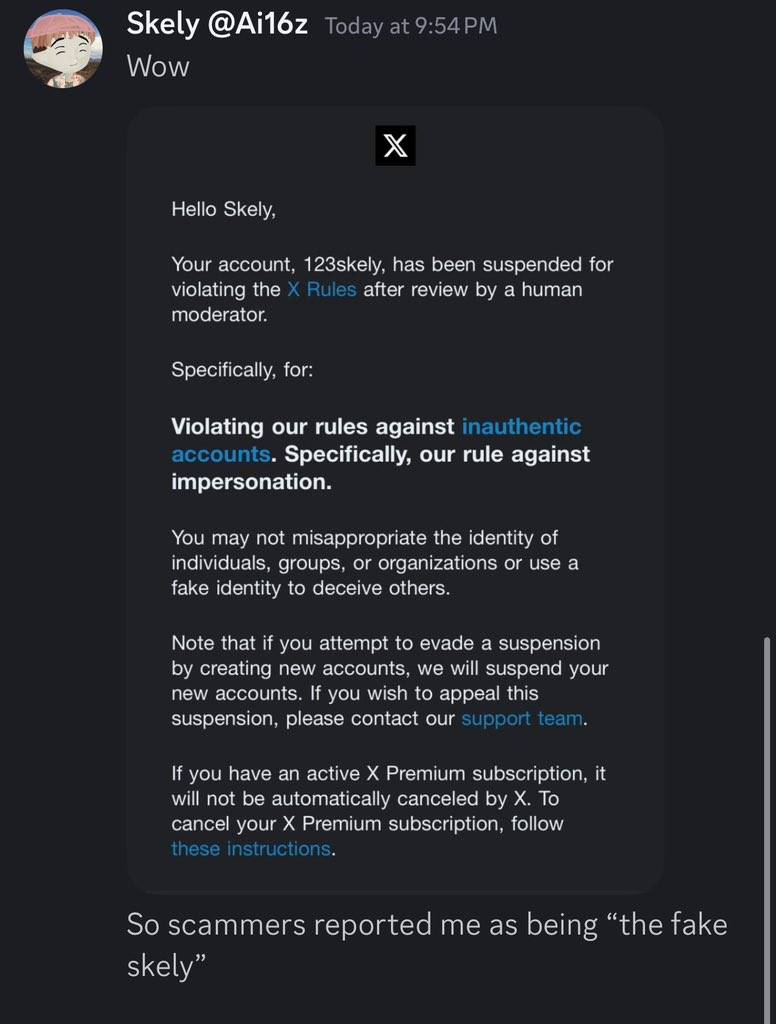Click the "Today at 9:54 PM" timestamp
Viewport: 776px width, 1024px height.
pyautogui.click(x=410, y=27)
